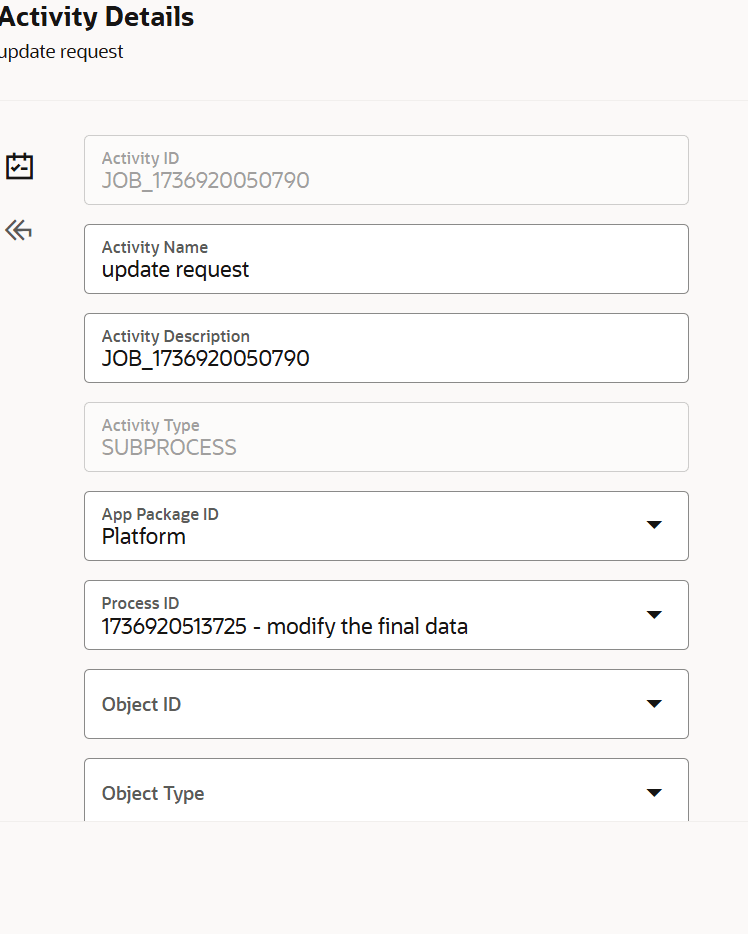Image resolution: width=748 pixels, height=934 pixels.
Task: Click the "Process ID" field label
Action: [140, 603]
